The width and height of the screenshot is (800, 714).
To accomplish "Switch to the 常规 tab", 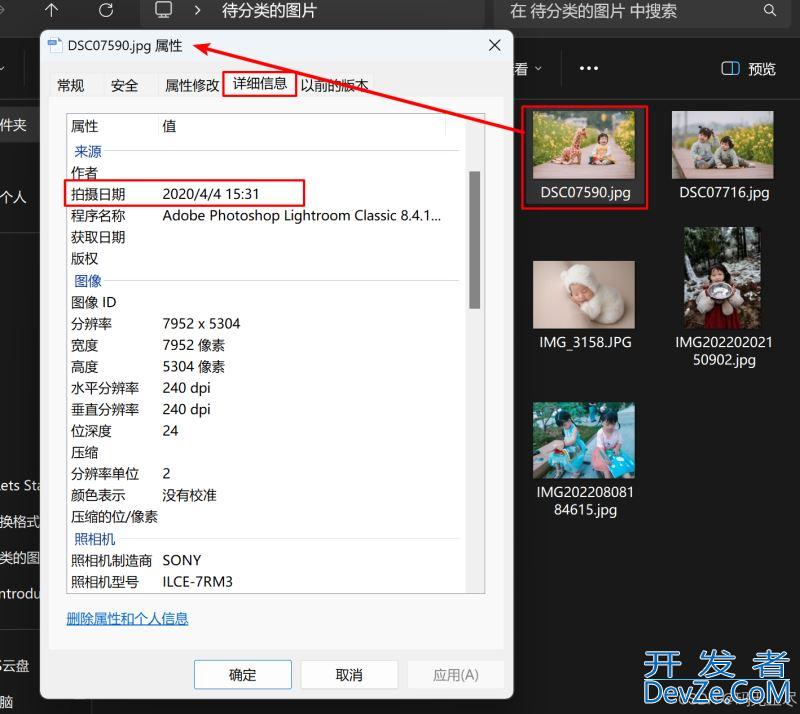I will coord(70,85).
